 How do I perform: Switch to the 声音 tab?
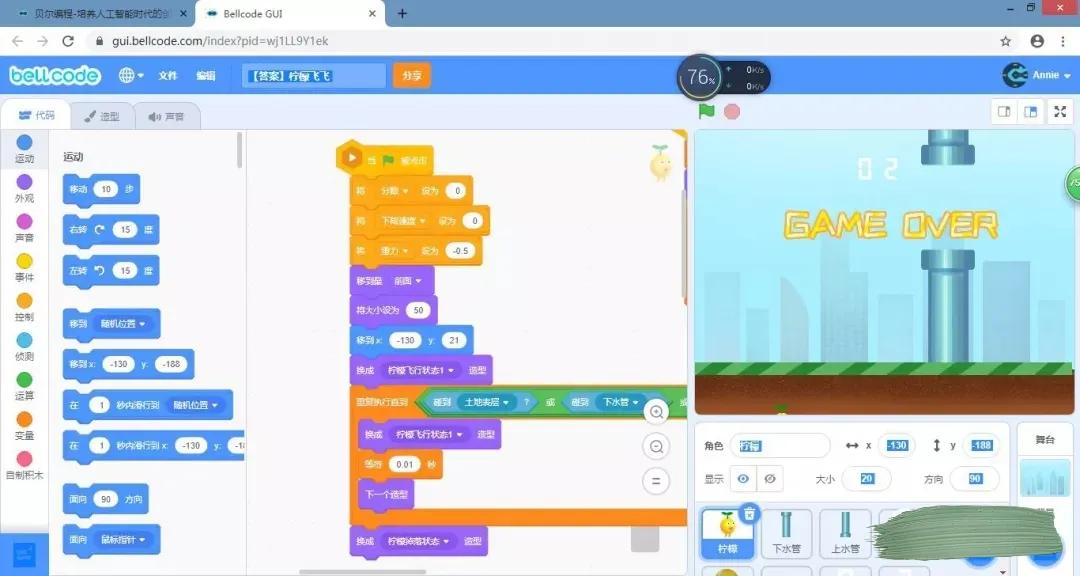coord(167,116)
